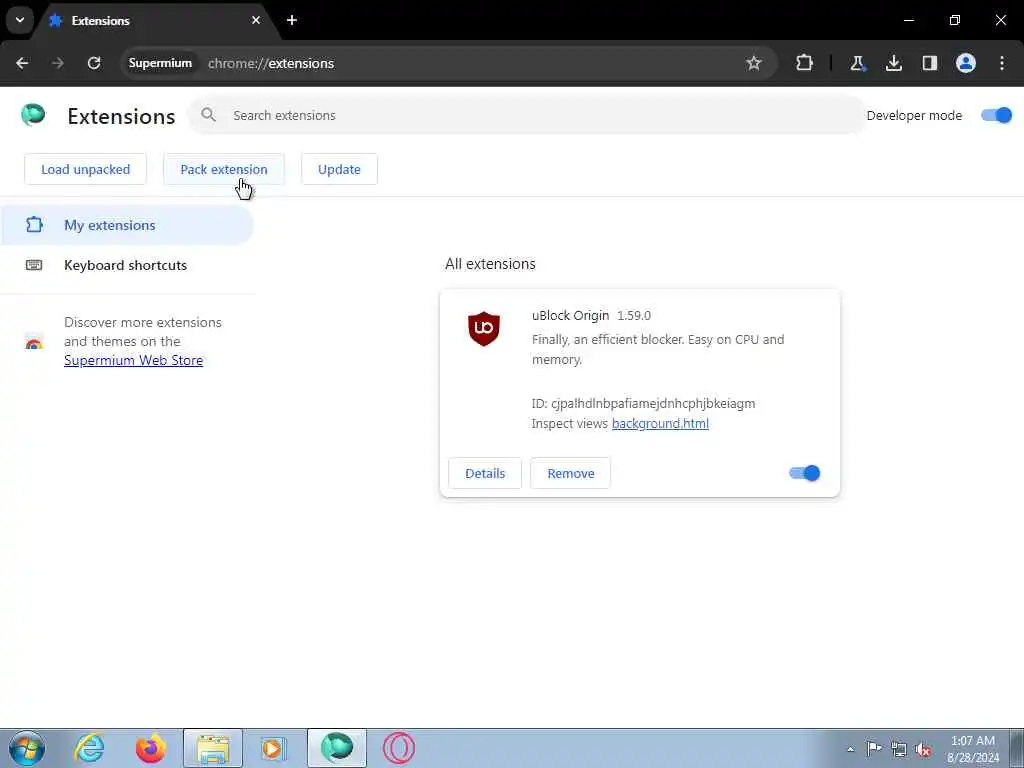Click Load unpacked button
The width and height of the screenshot is (1024, 768).
(86, 169)
